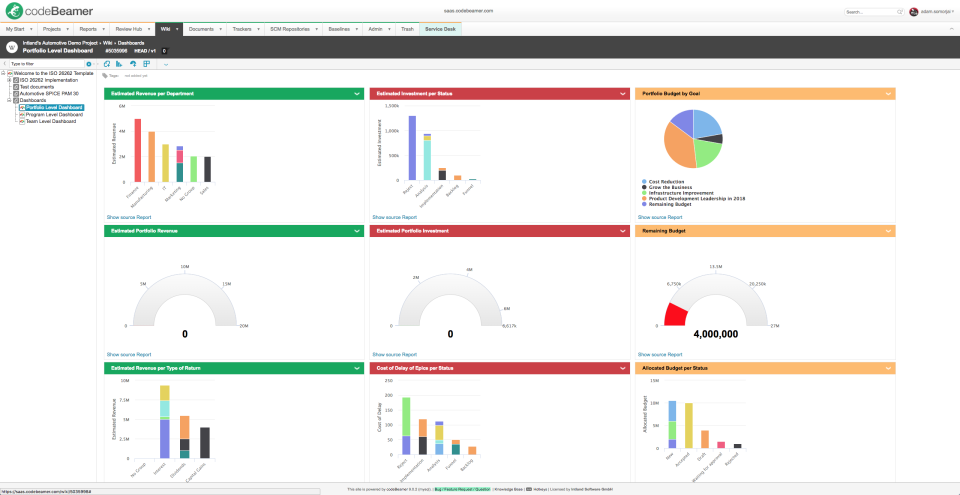Open the adam.somorjai user menu
The width and height of the screenshot is (960, 495).
(x=937, y=11)
